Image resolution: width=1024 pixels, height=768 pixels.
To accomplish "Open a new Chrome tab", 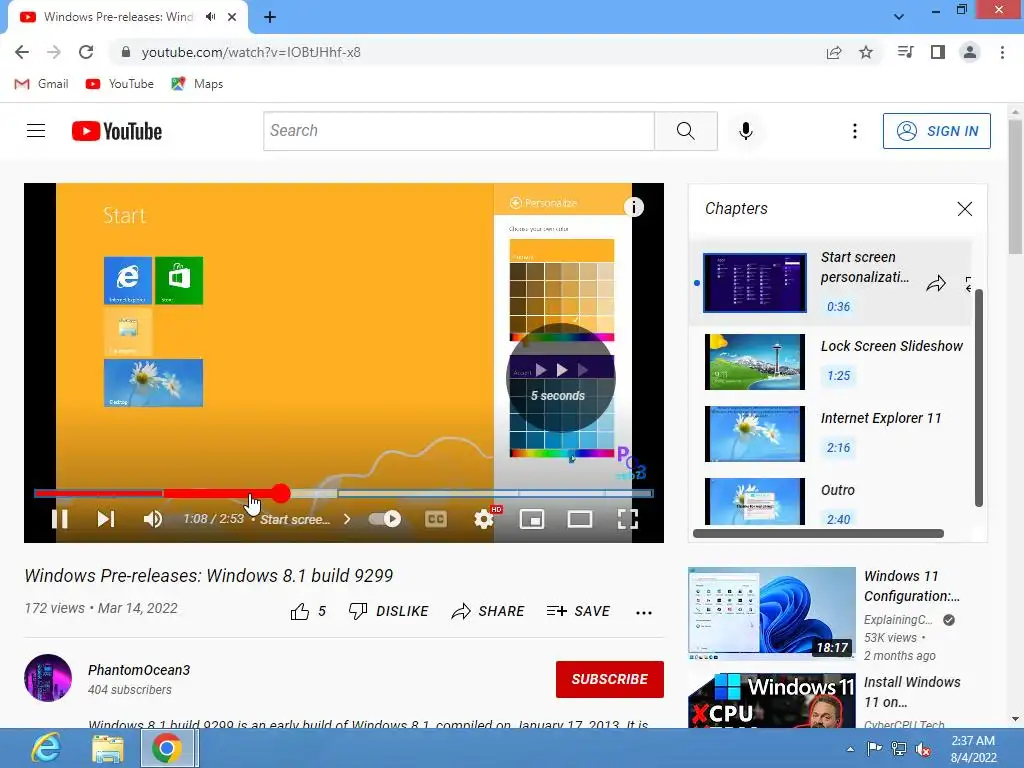I will (x=270, y=18).
